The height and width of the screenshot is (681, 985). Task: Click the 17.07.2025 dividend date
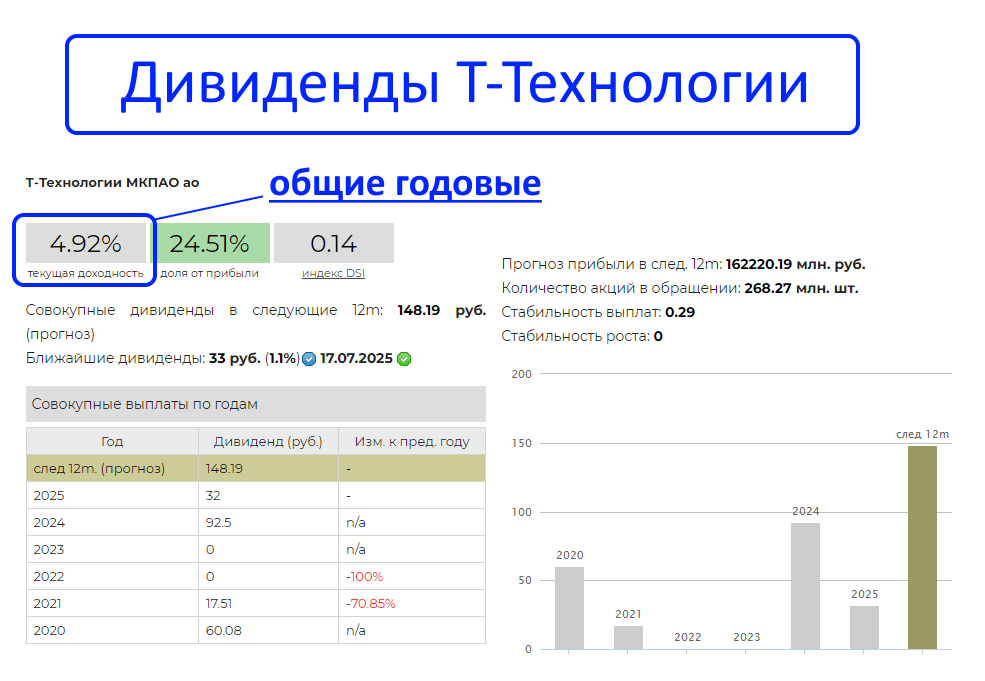tap(356, 359)
